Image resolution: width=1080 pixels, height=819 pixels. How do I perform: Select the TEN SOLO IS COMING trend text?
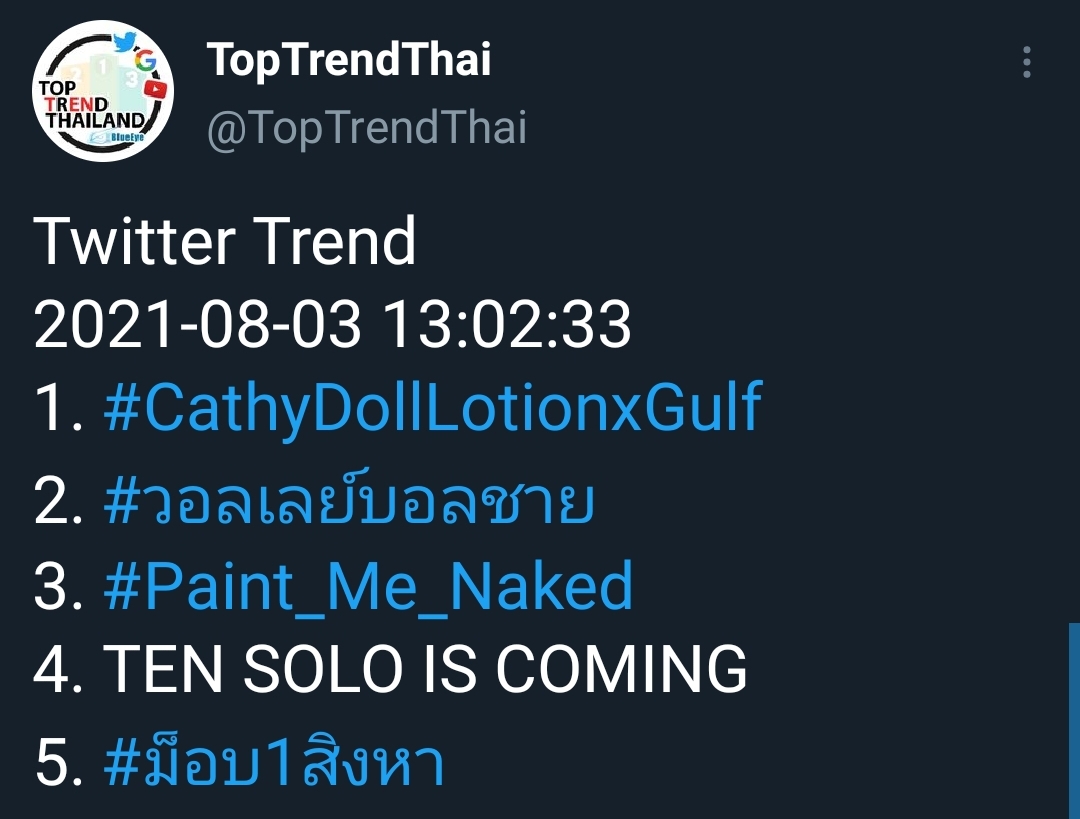click(x=425, y=669)
